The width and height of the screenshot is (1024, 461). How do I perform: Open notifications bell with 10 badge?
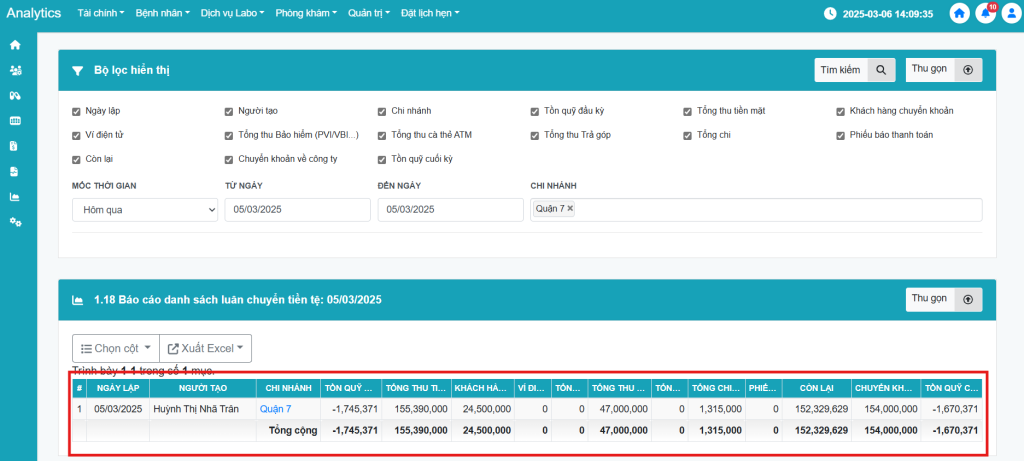988,14
